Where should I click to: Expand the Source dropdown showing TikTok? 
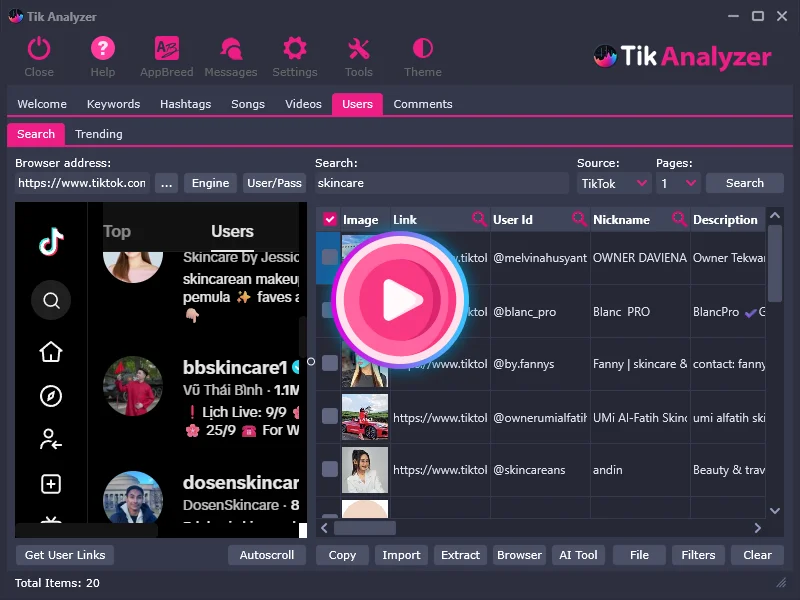(x=614, y=183)
